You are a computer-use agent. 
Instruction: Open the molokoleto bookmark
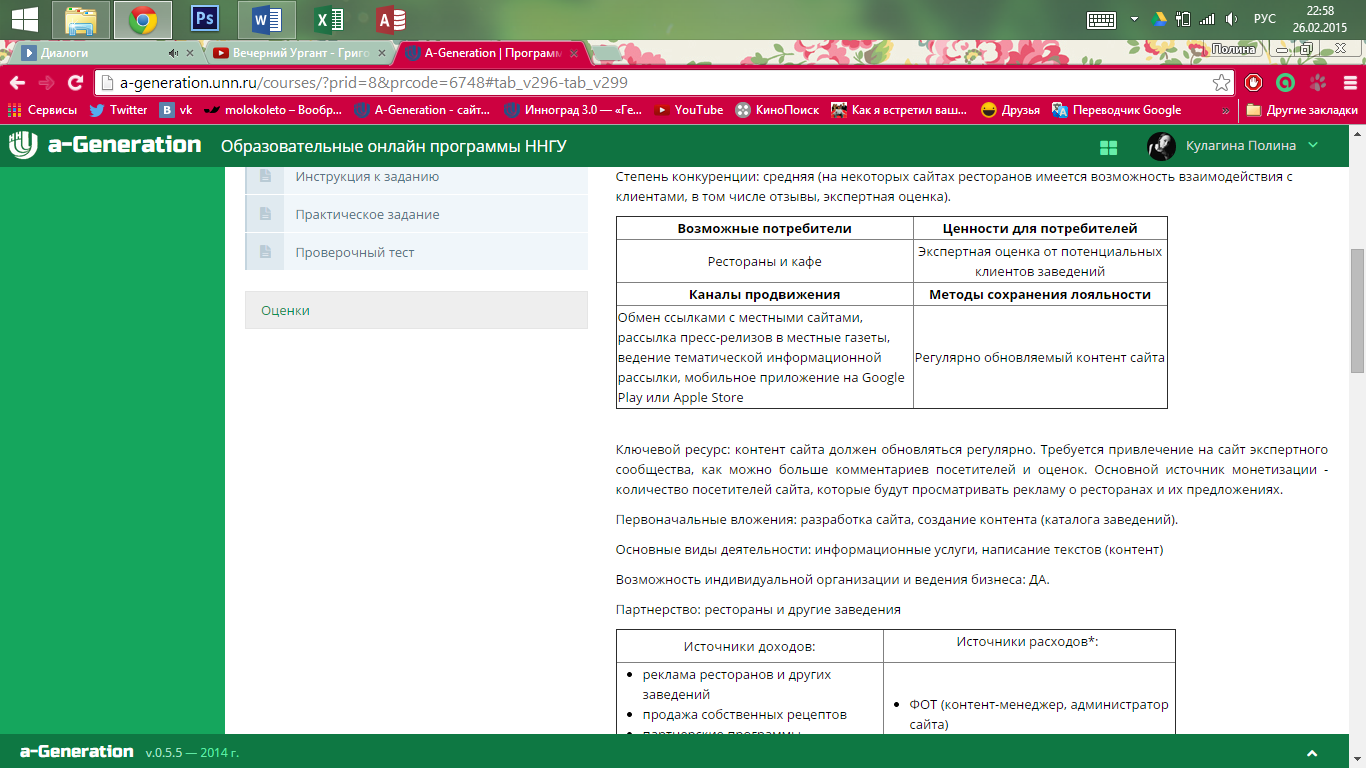(x=272, y=110)
